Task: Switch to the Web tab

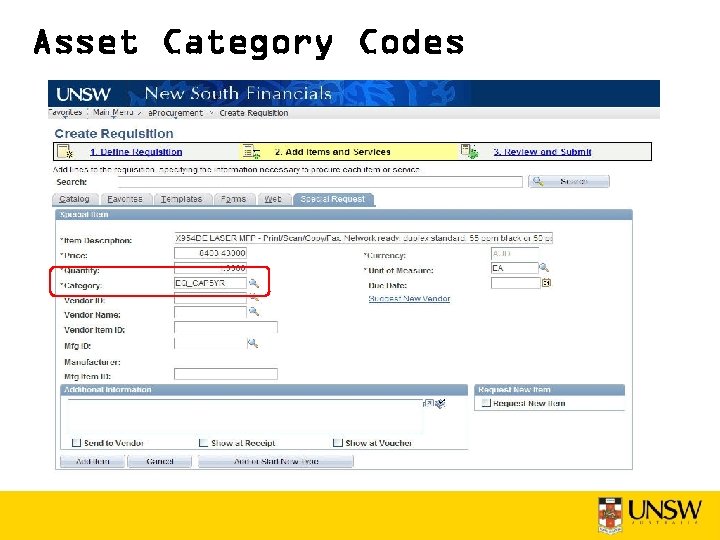Action: (273, 199)
